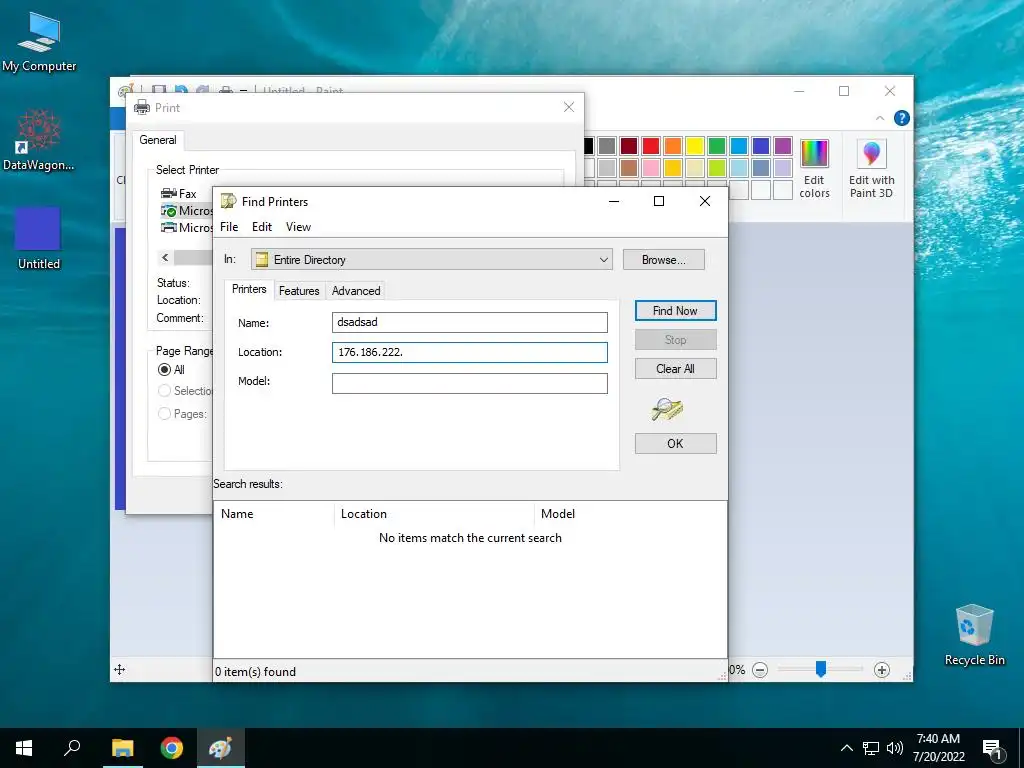Open taskbar search magnifier
This screenshot has height=768, width=1024.
pos(72,748)
